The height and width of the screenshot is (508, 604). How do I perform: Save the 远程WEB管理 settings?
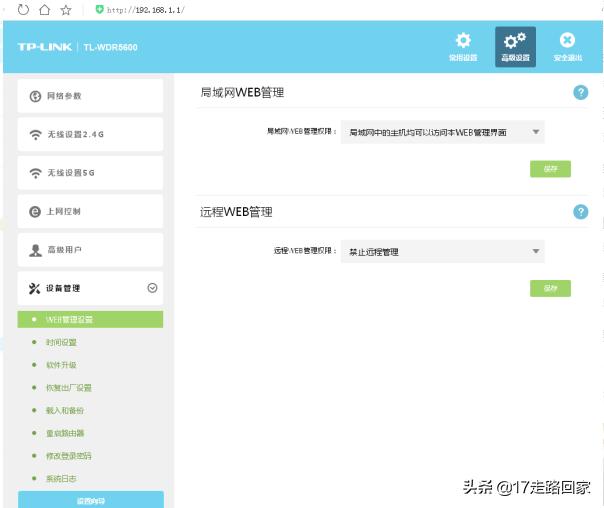[550, 288]
